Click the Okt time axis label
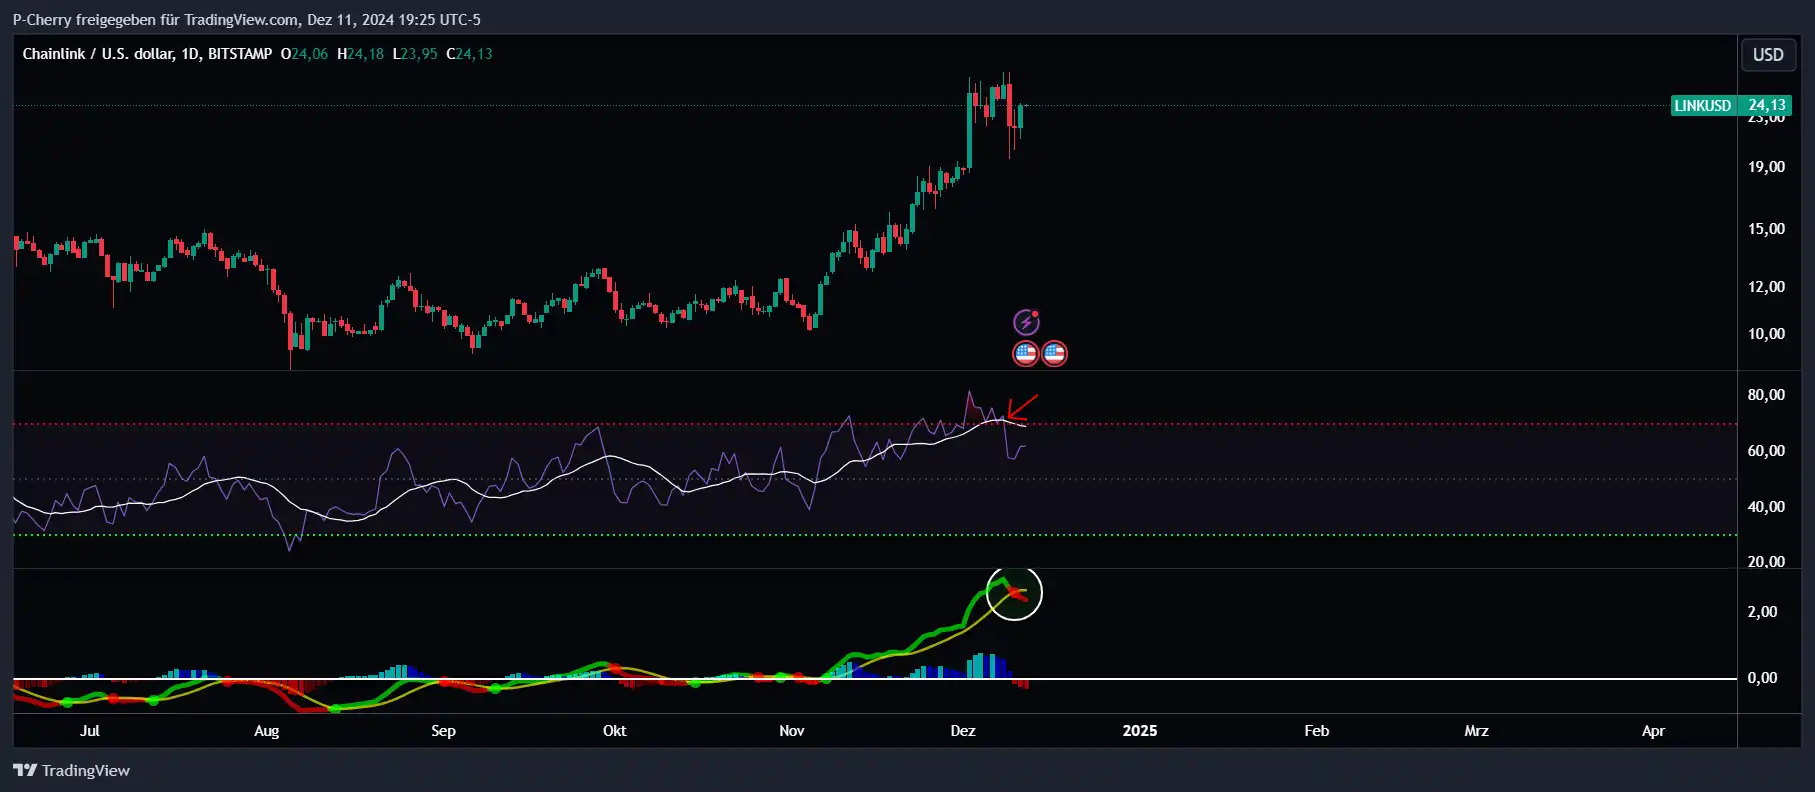 [615, 731]
